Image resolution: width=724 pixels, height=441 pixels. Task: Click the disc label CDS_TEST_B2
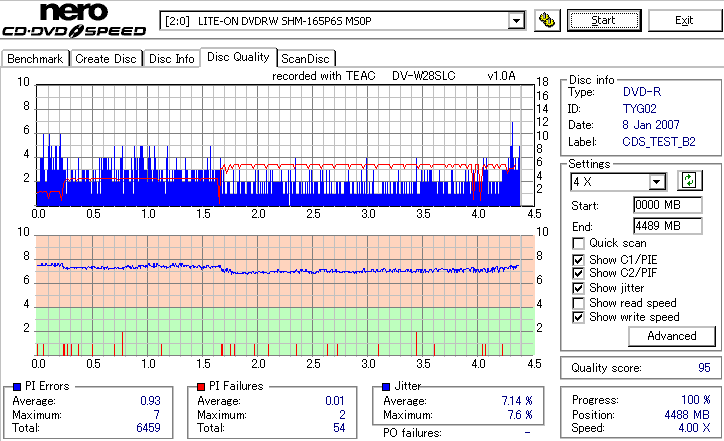[x=659, y=142]
